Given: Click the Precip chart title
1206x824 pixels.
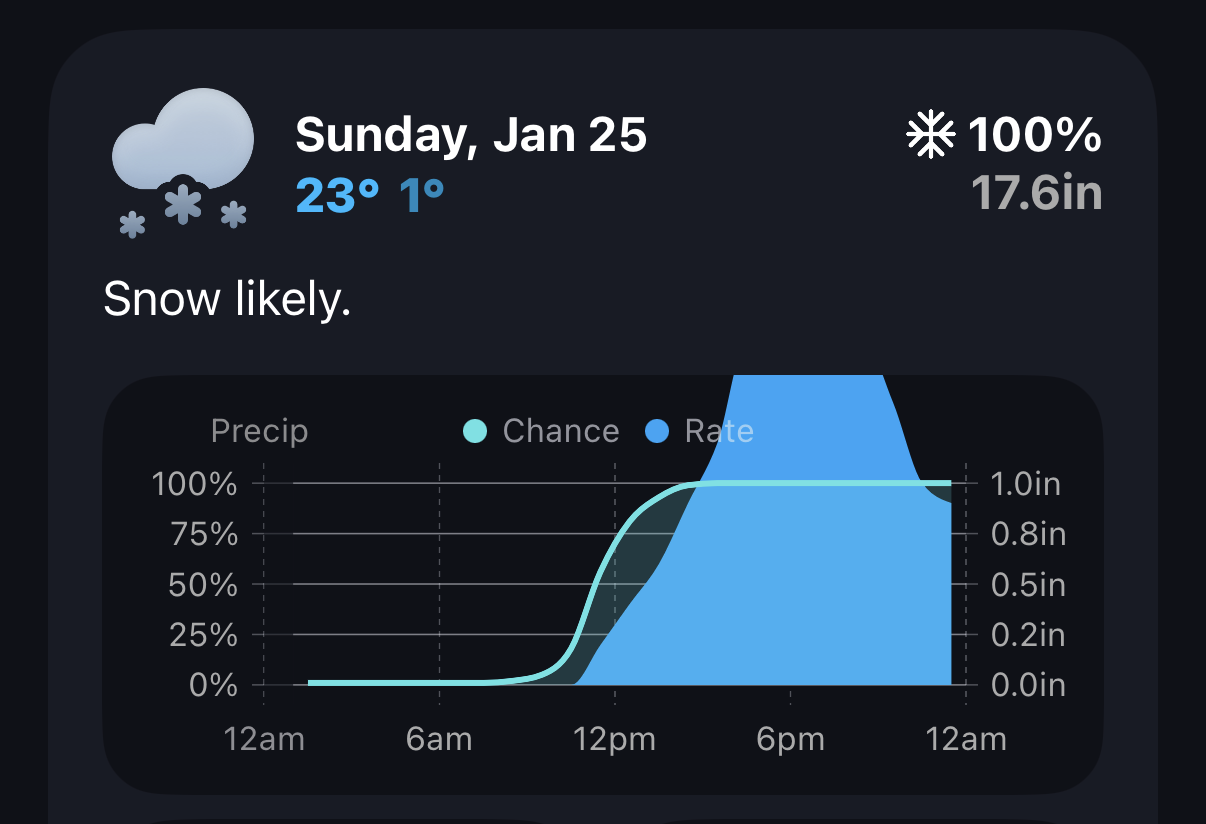Looking at the screenshot, I should click(x=259, y=432).
